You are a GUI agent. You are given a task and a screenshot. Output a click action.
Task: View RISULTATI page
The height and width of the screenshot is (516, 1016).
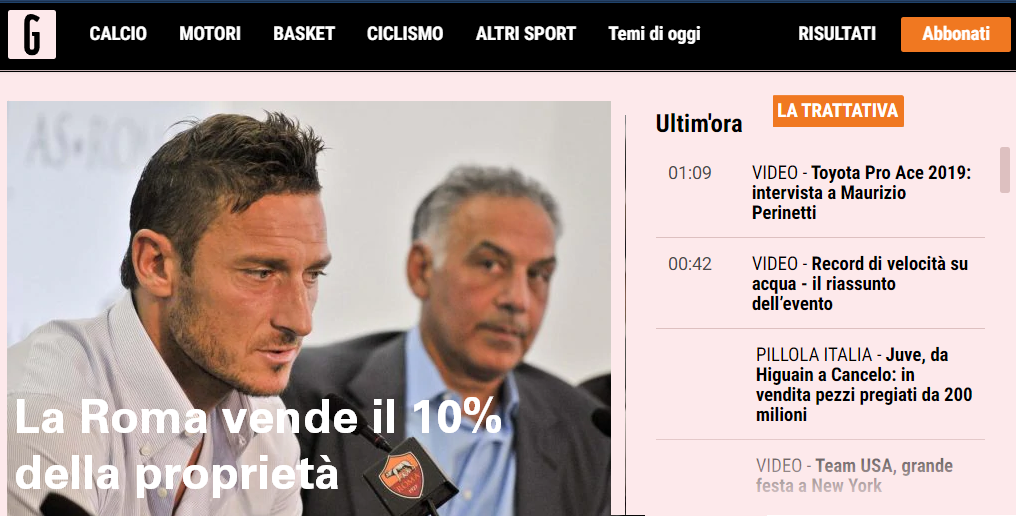[x=837, y=34]
